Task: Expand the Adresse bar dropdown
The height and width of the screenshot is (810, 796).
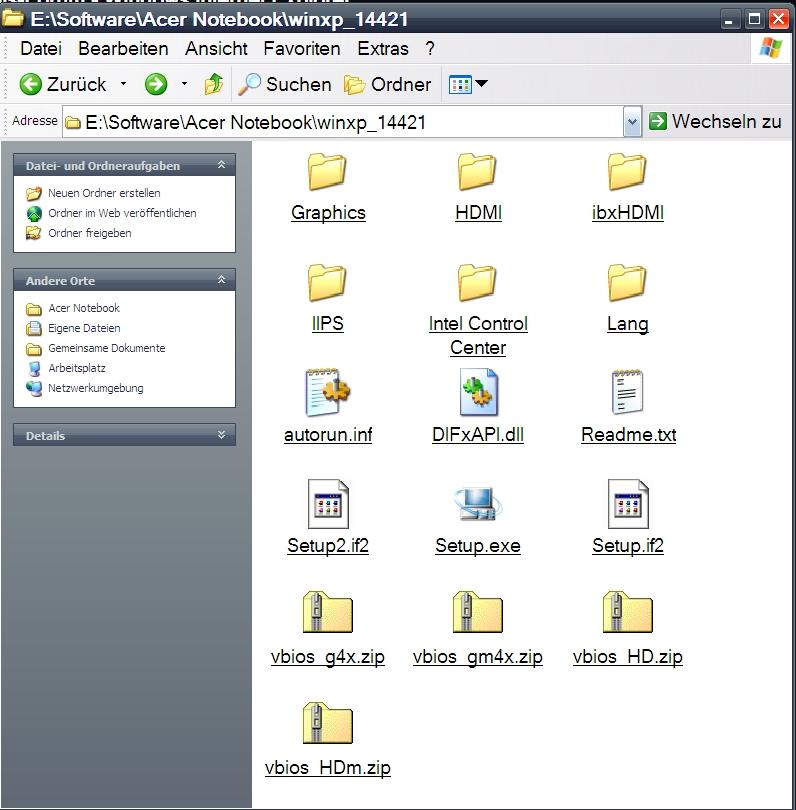Action: click(632, 122)
